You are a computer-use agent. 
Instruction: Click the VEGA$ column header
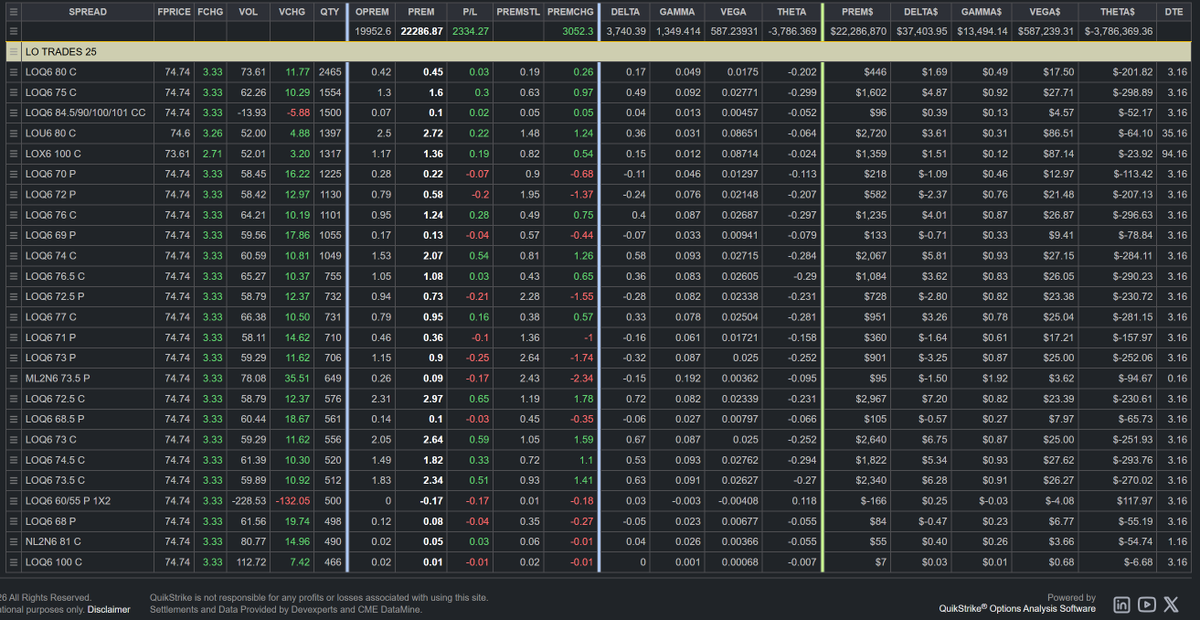[1045, 11]
